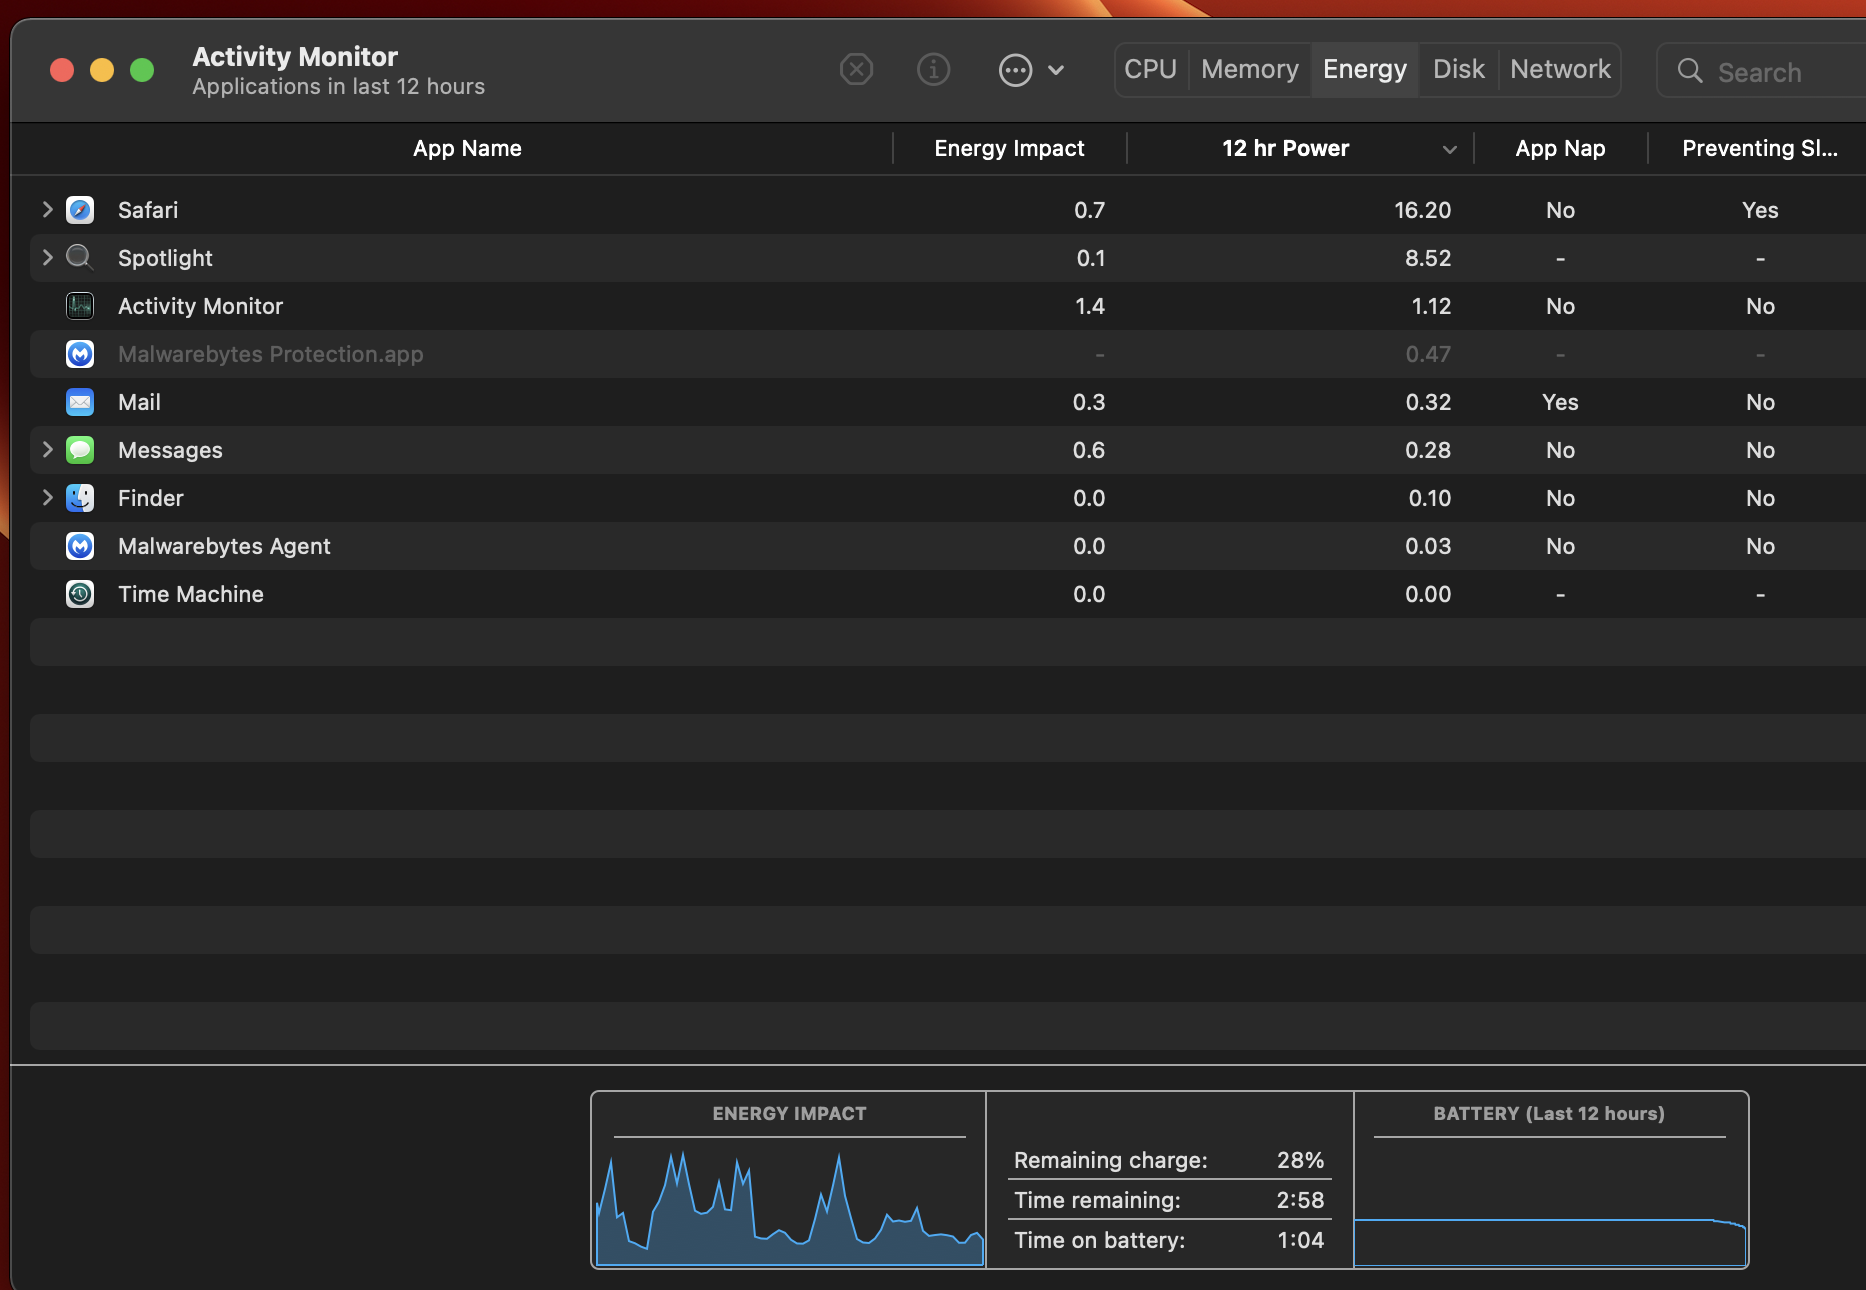
Task: Click Malwarebytes Protection's 0.47 power value
Action: pos(1427,354)
